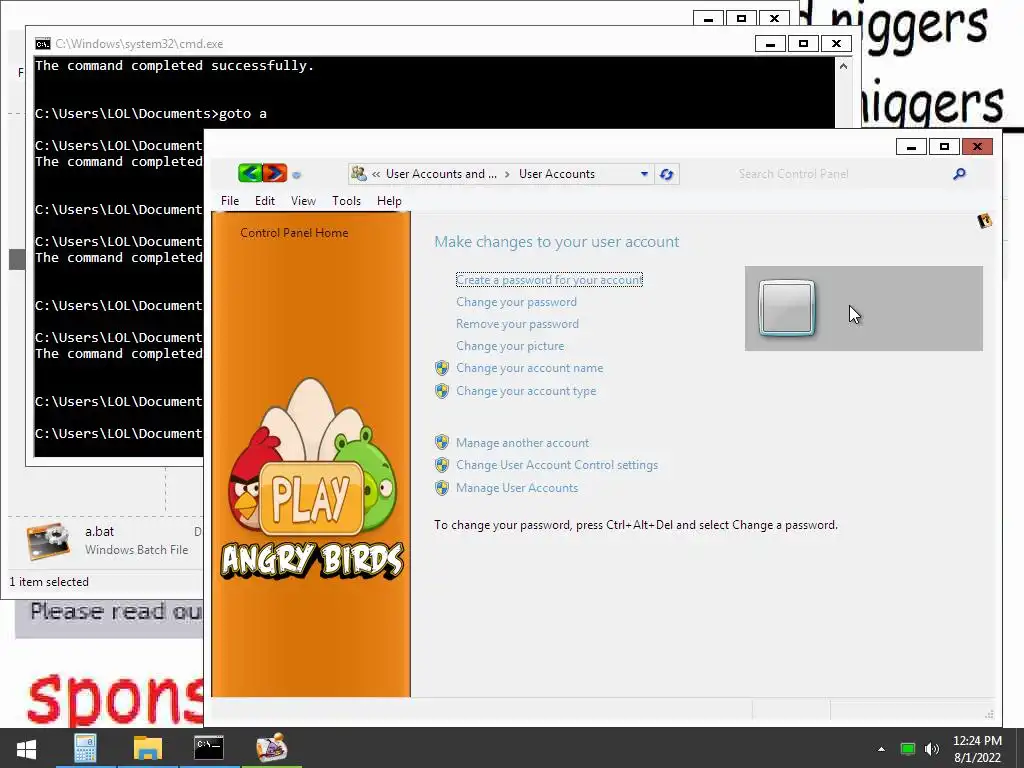1024x768 pixels.
Task: Open the View menu
Action: point(303,200)
